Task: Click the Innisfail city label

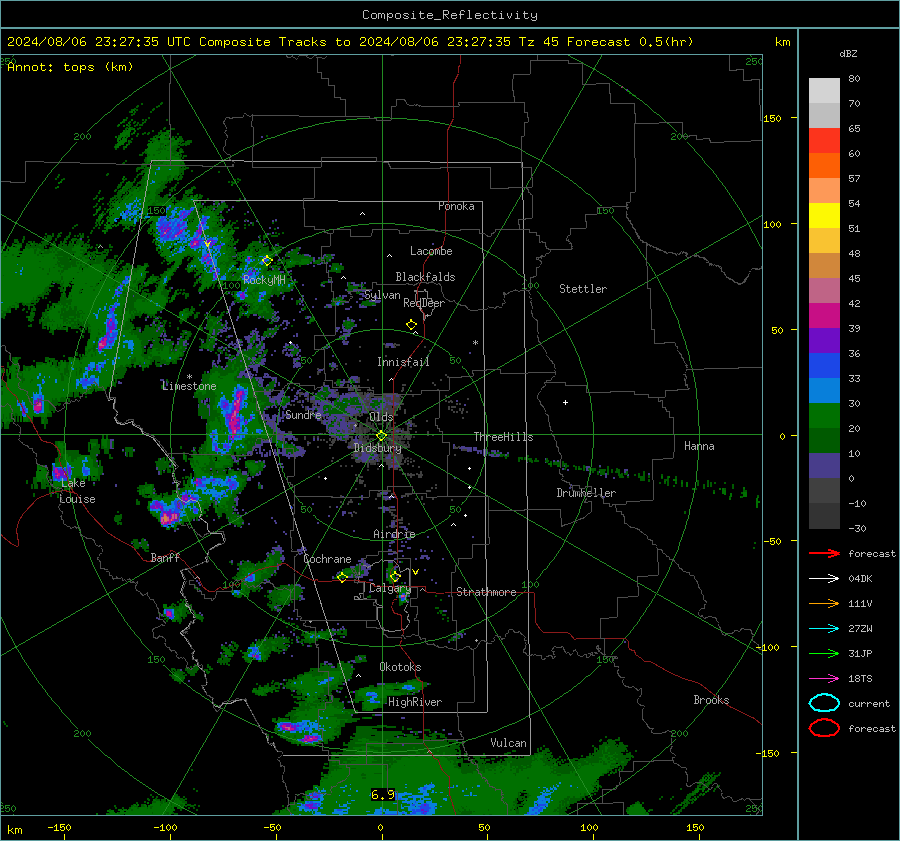Action: point(403,362)
